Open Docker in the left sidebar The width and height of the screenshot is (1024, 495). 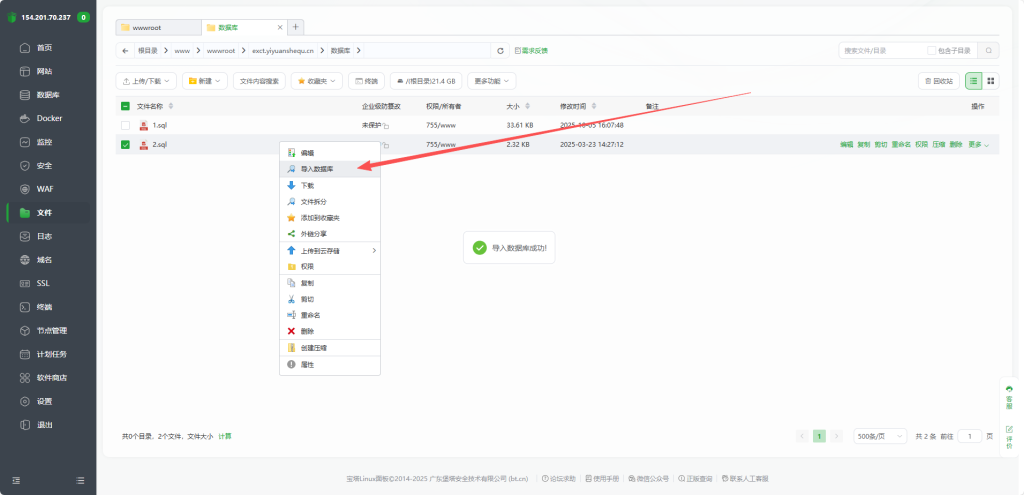(48, 118)
